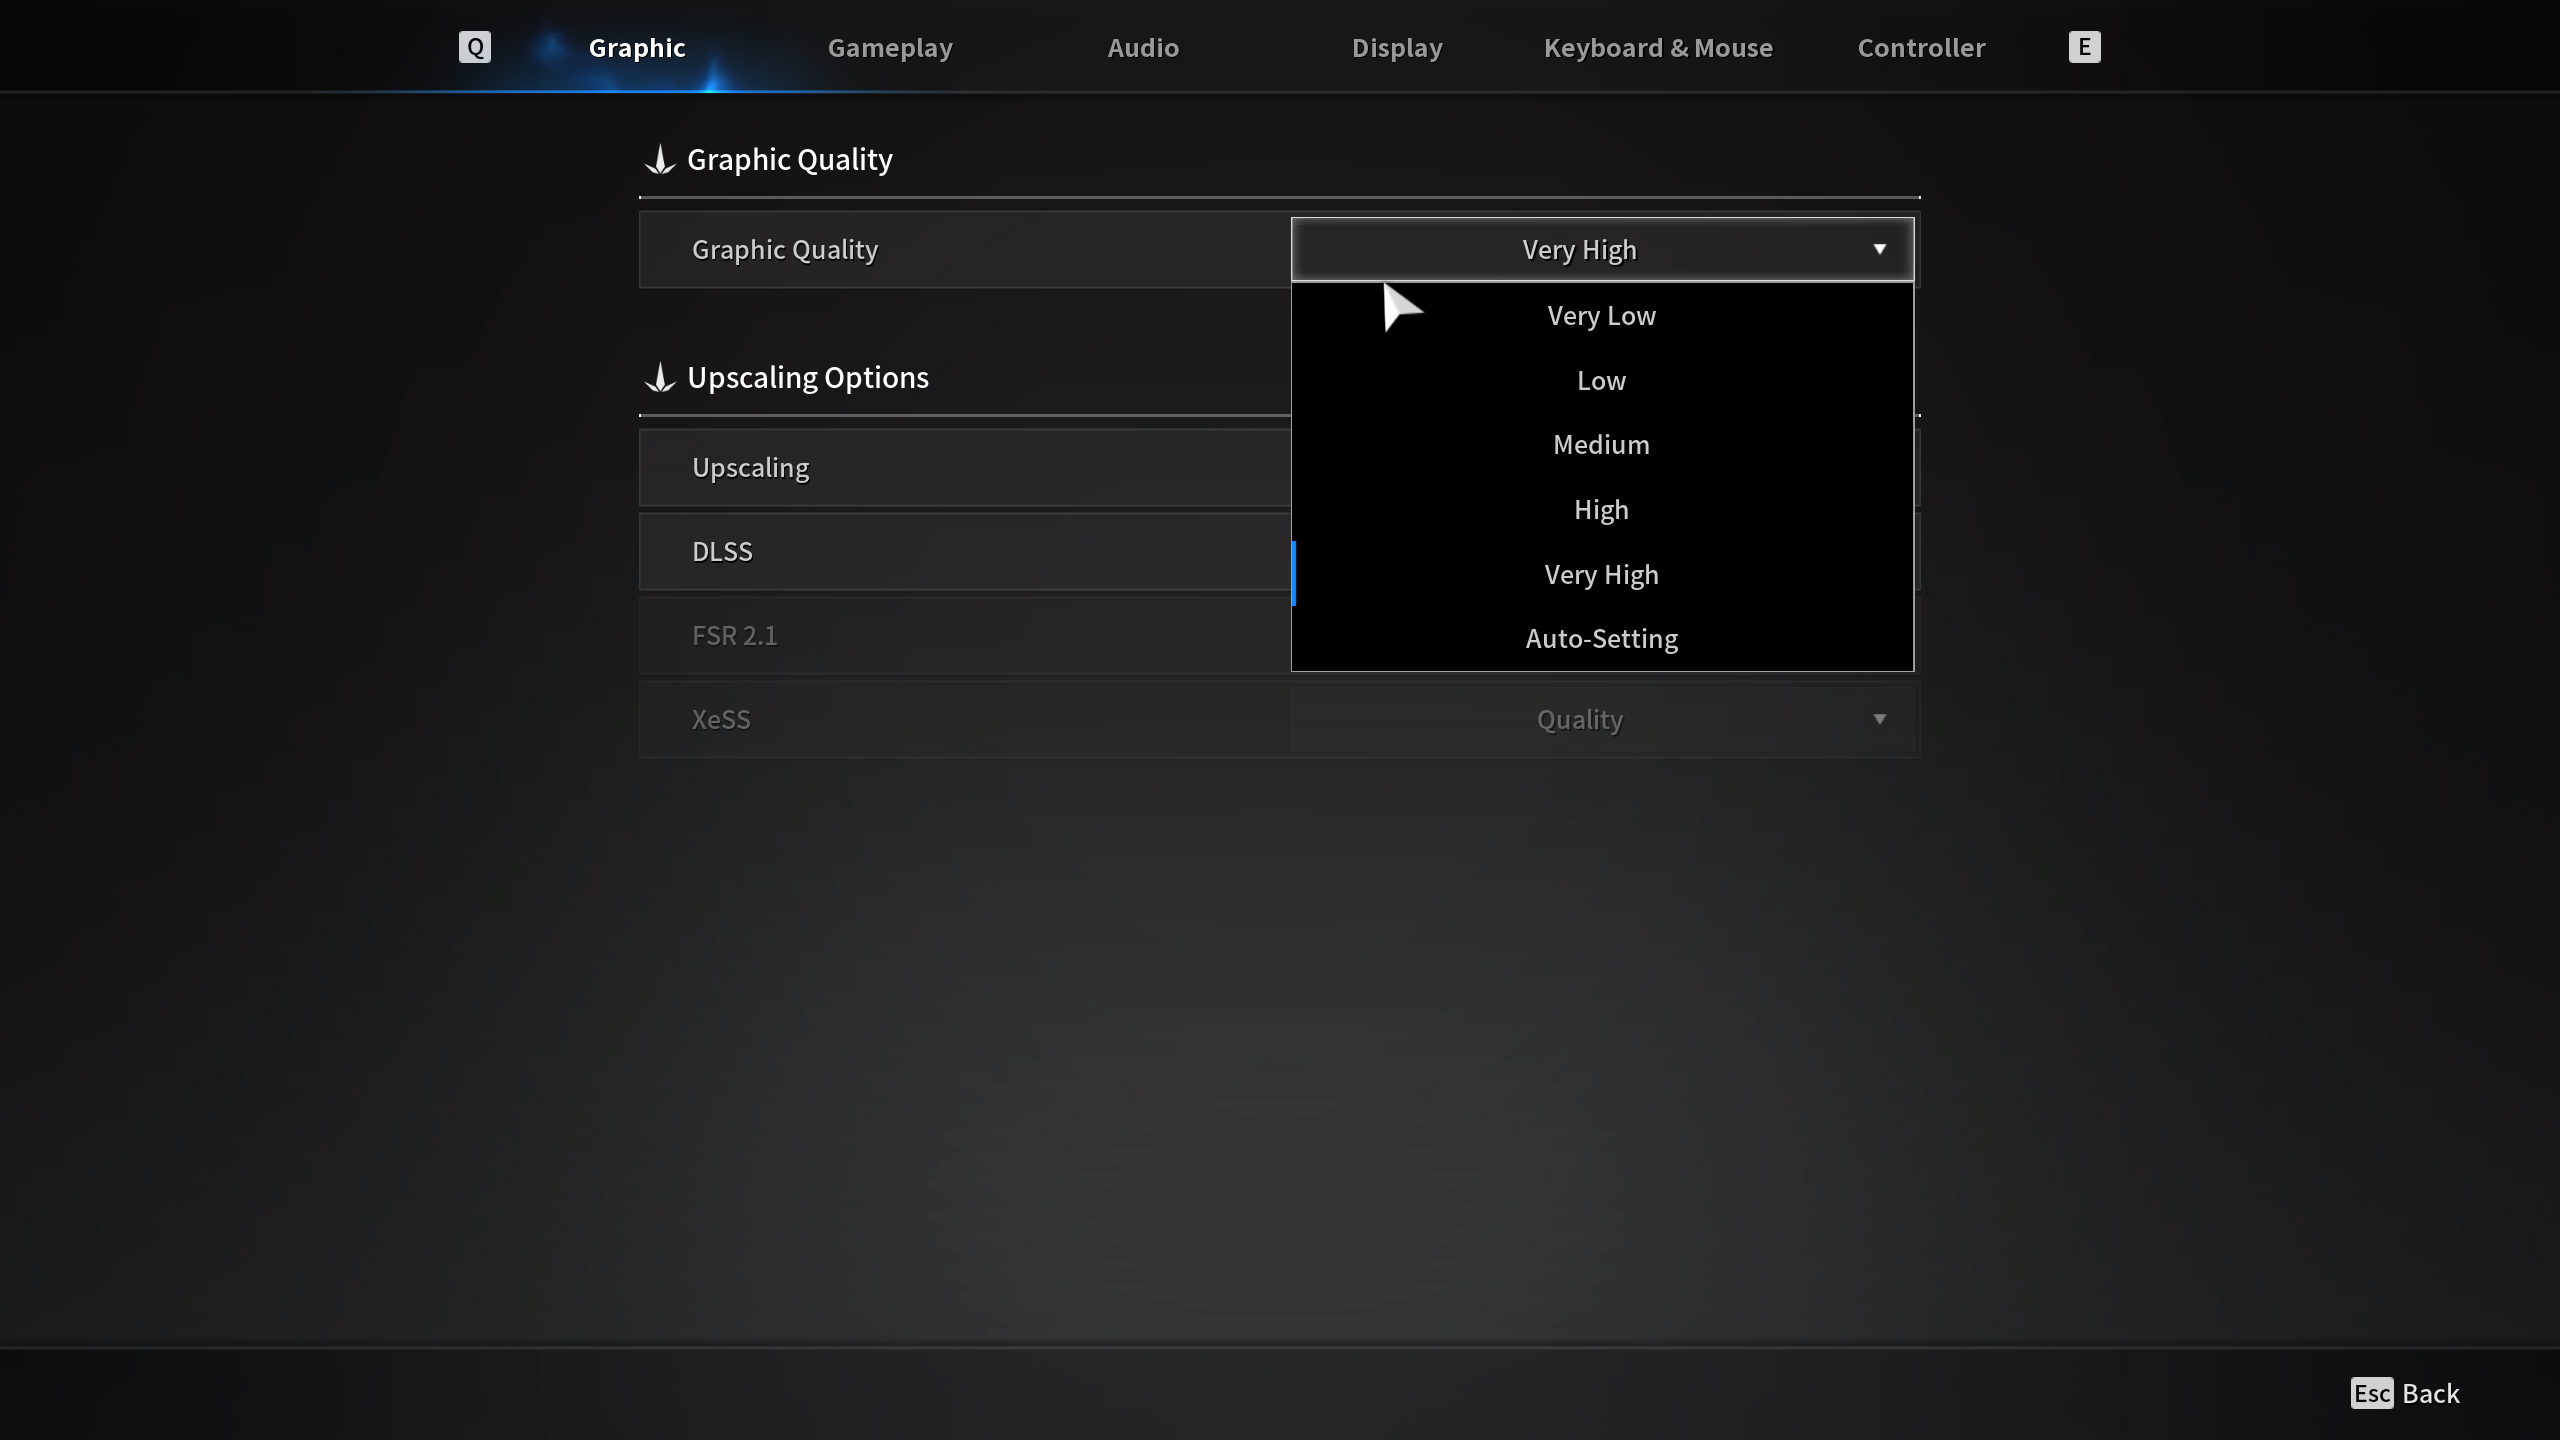This screenshot has width=2560, height=1440.
Task: Expand the XeSS Quality dropdown arrow
Action: 1879,719
